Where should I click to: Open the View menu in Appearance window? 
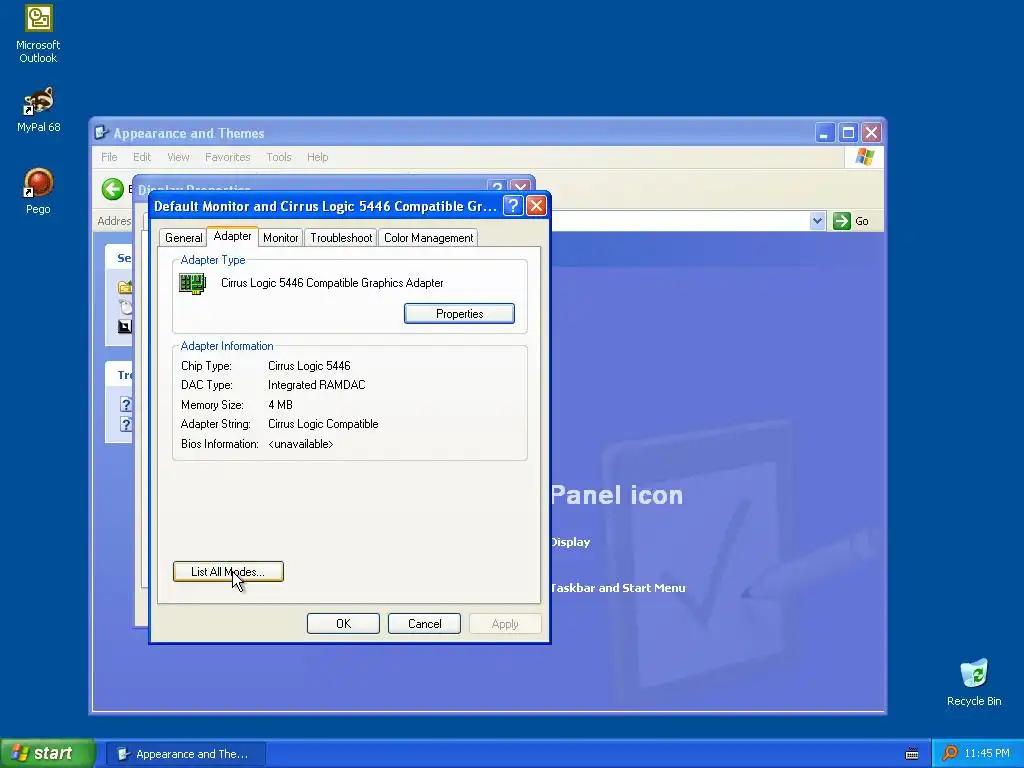[178, 157]
